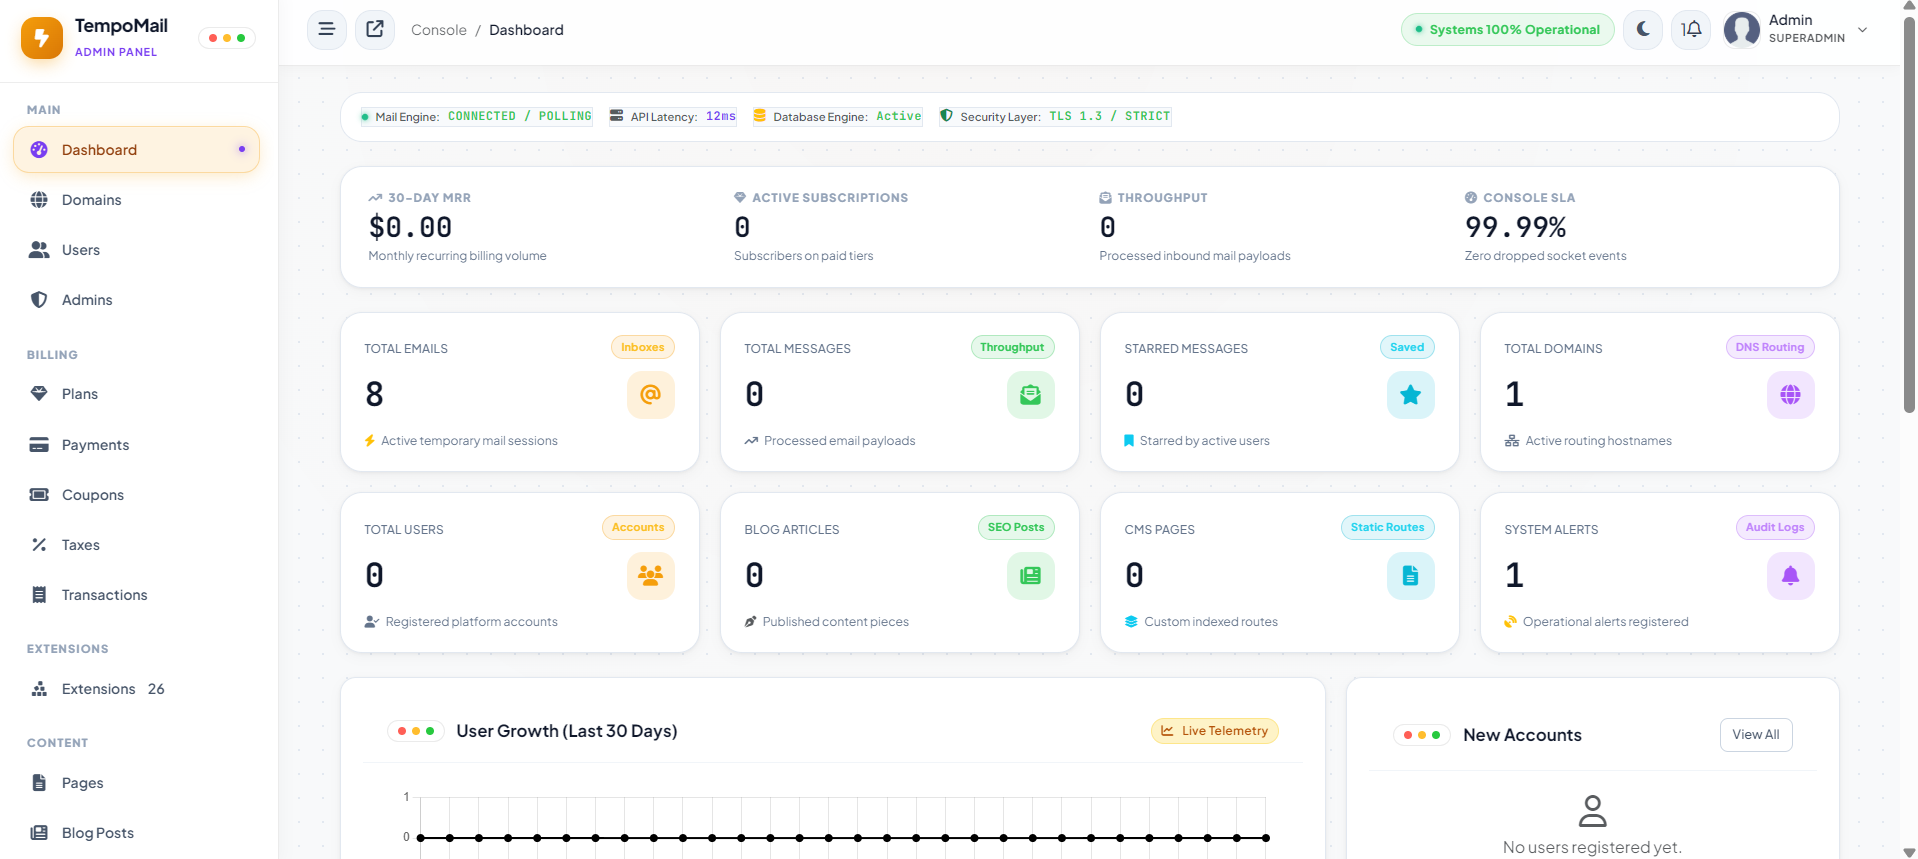Open the Coupons page

click(136, 495)
